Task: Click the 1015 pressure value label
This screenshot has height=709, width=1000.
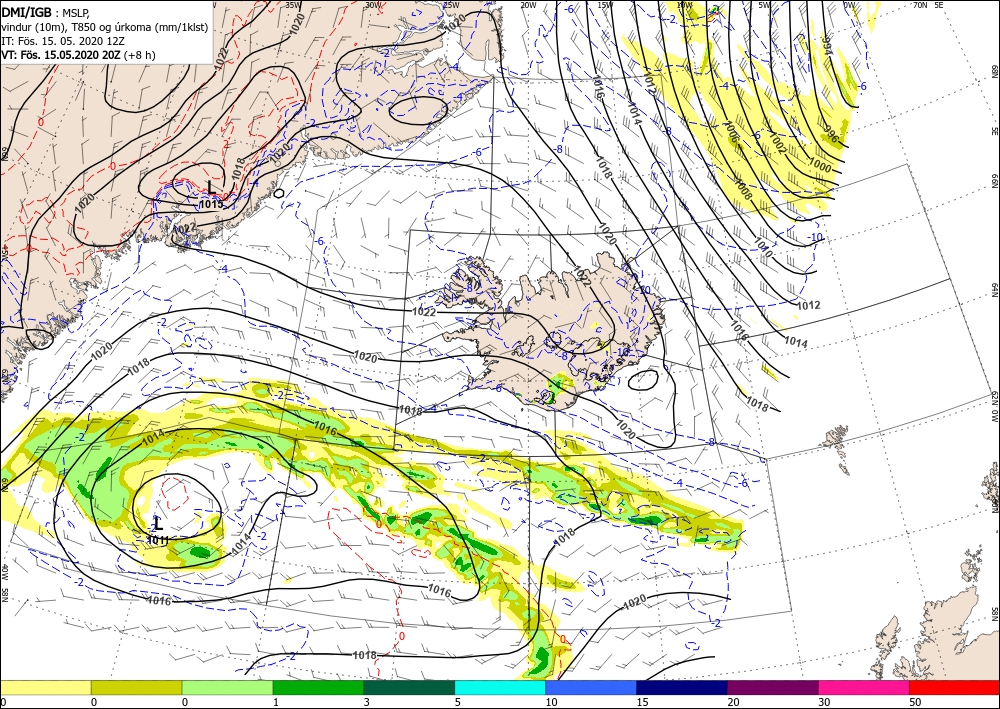Action: (211, 204)
